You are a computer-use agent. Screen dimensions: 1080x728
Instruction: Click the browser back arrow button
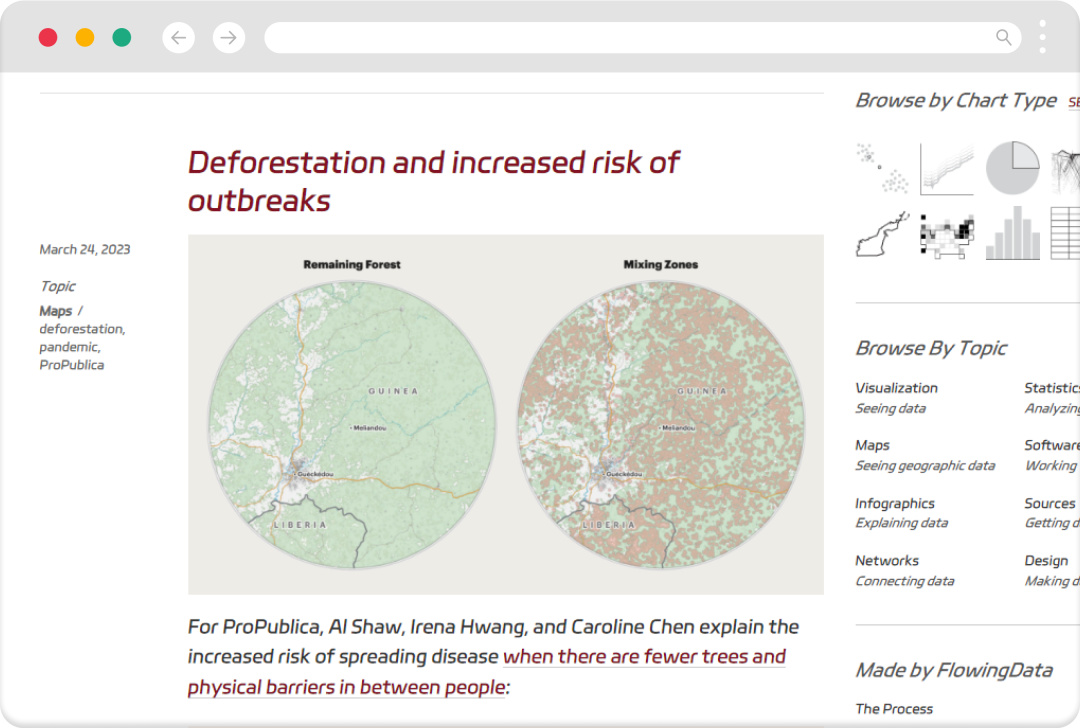click(179, 38)
